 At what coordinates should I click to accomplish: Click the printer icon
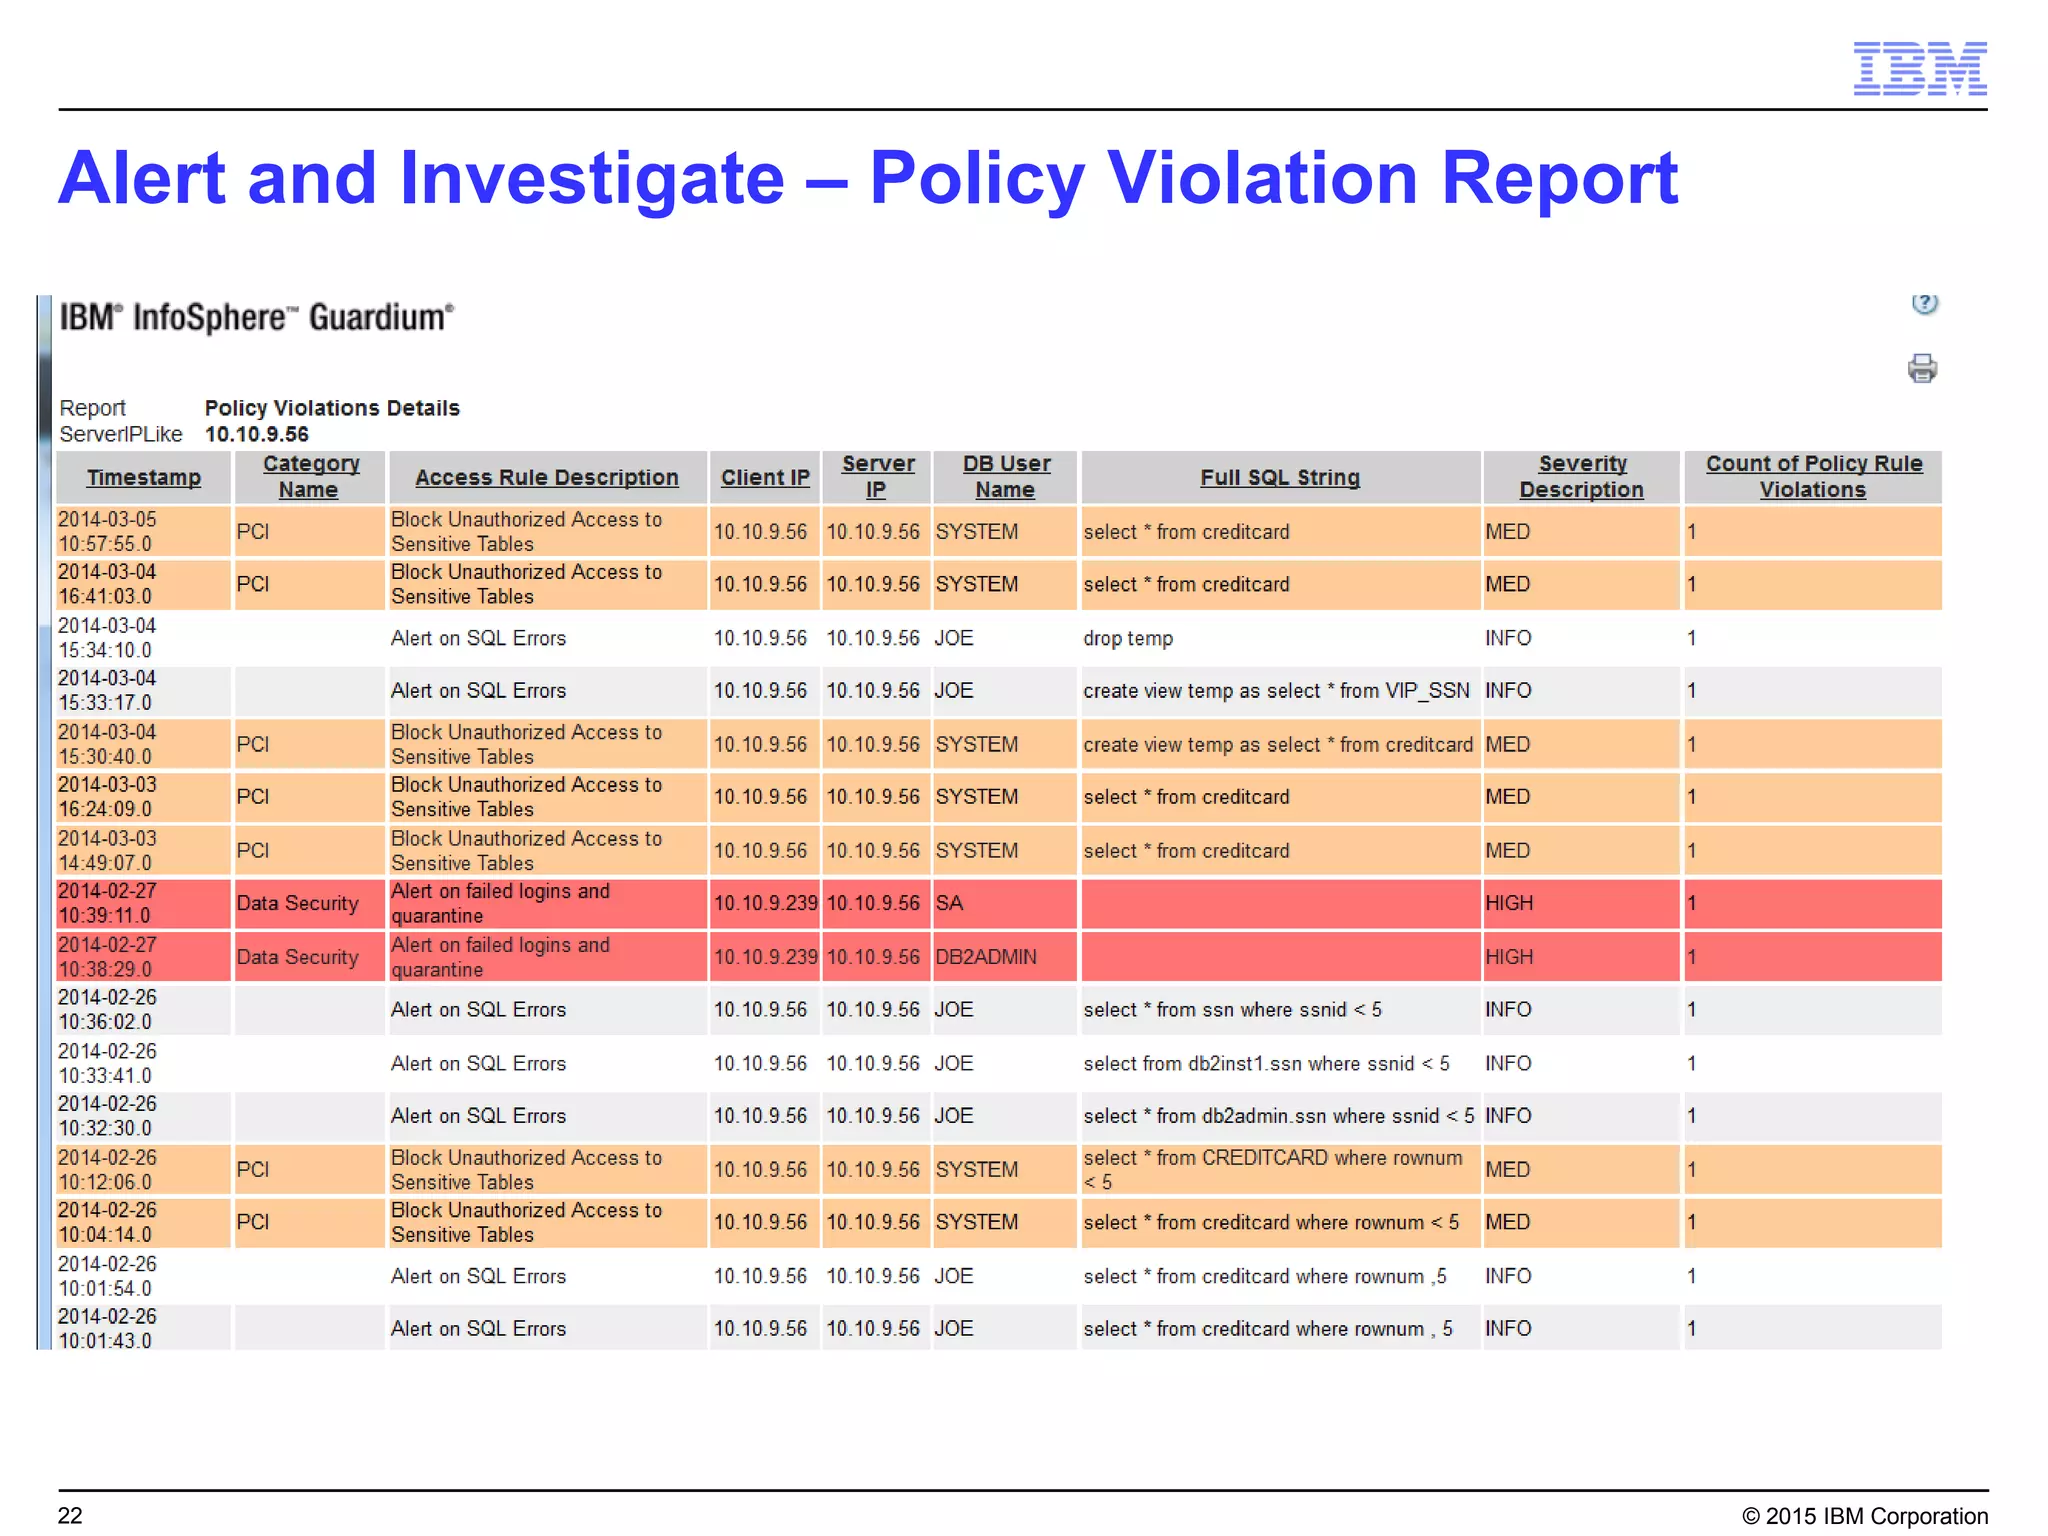click(x=1921, y=368)
